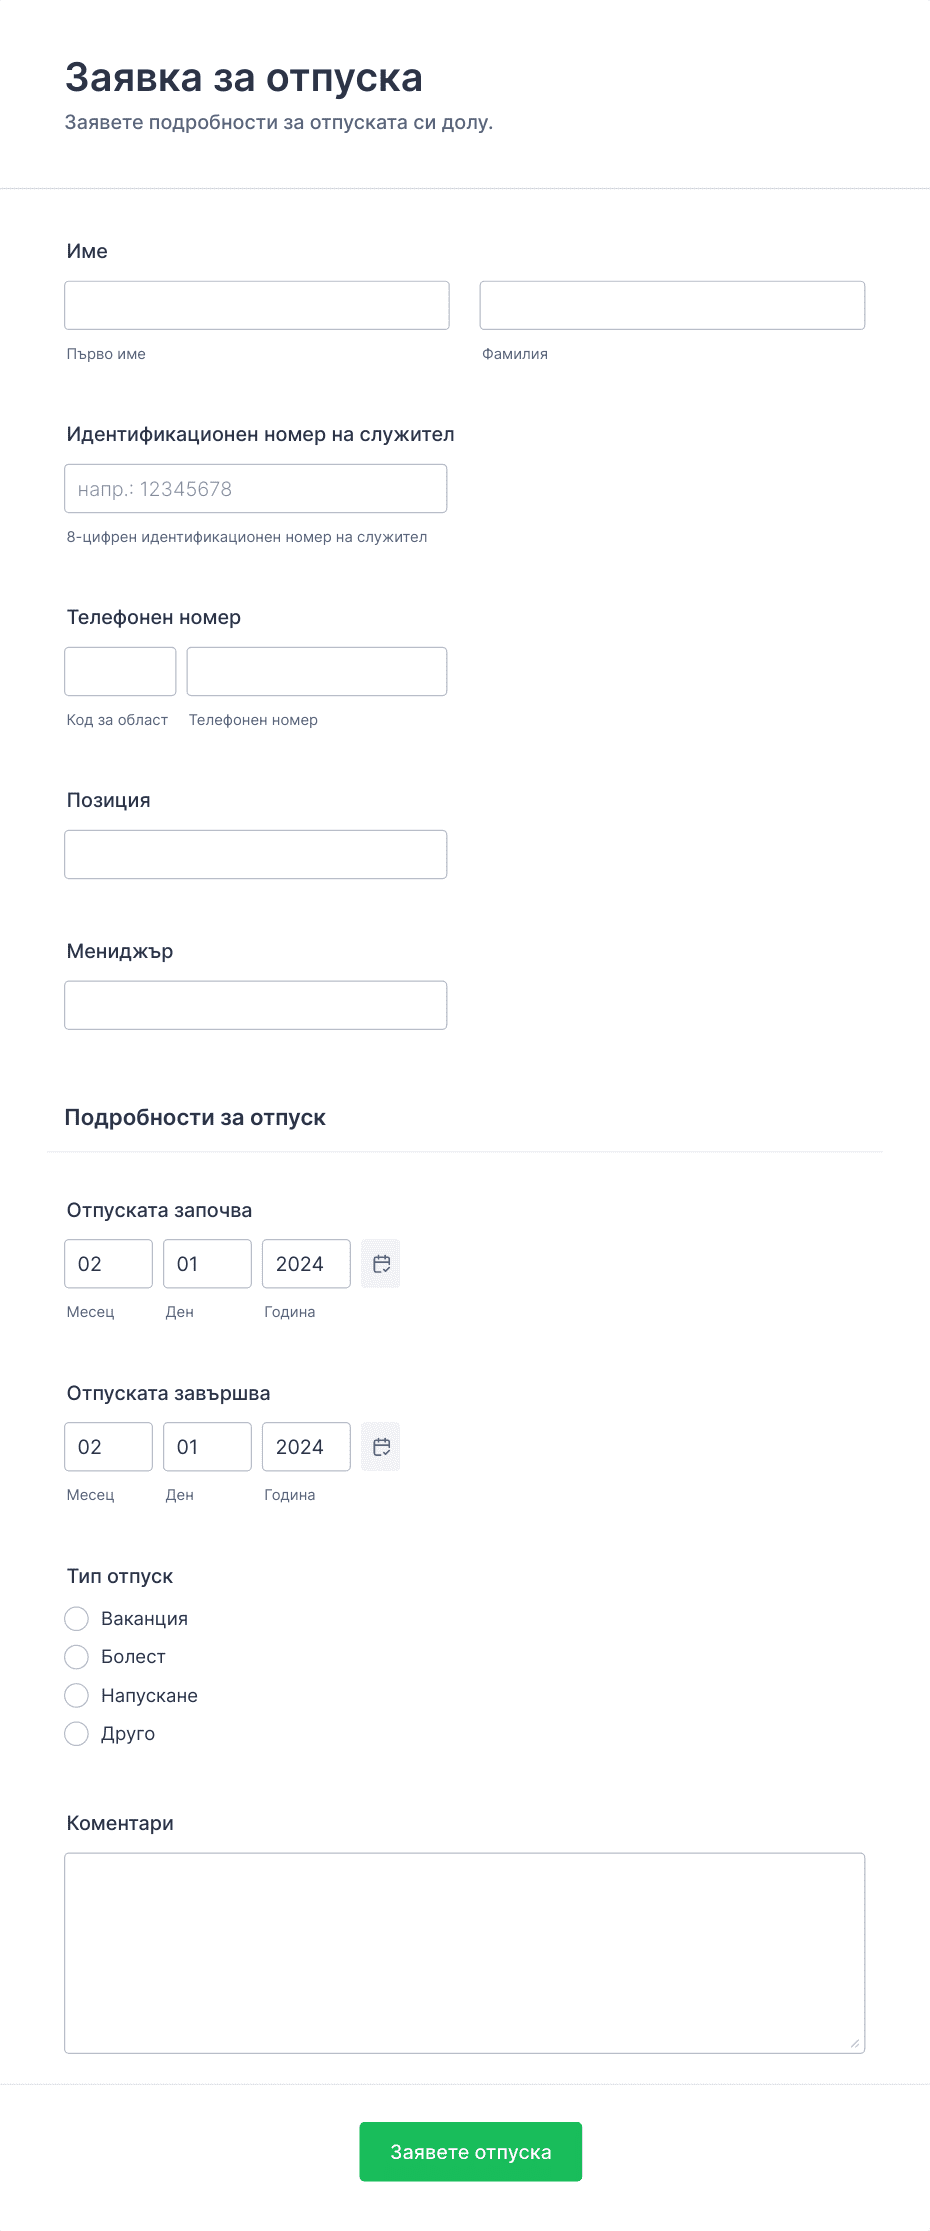This screenshot has width=930, height=2231.
Task: Select the Ваканция leave type
Action: pos(77,1619)
